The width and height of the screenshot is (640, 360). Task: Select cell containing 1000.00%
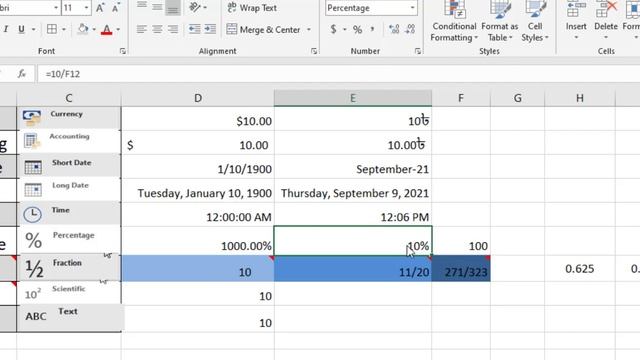[x=198, y=241]
